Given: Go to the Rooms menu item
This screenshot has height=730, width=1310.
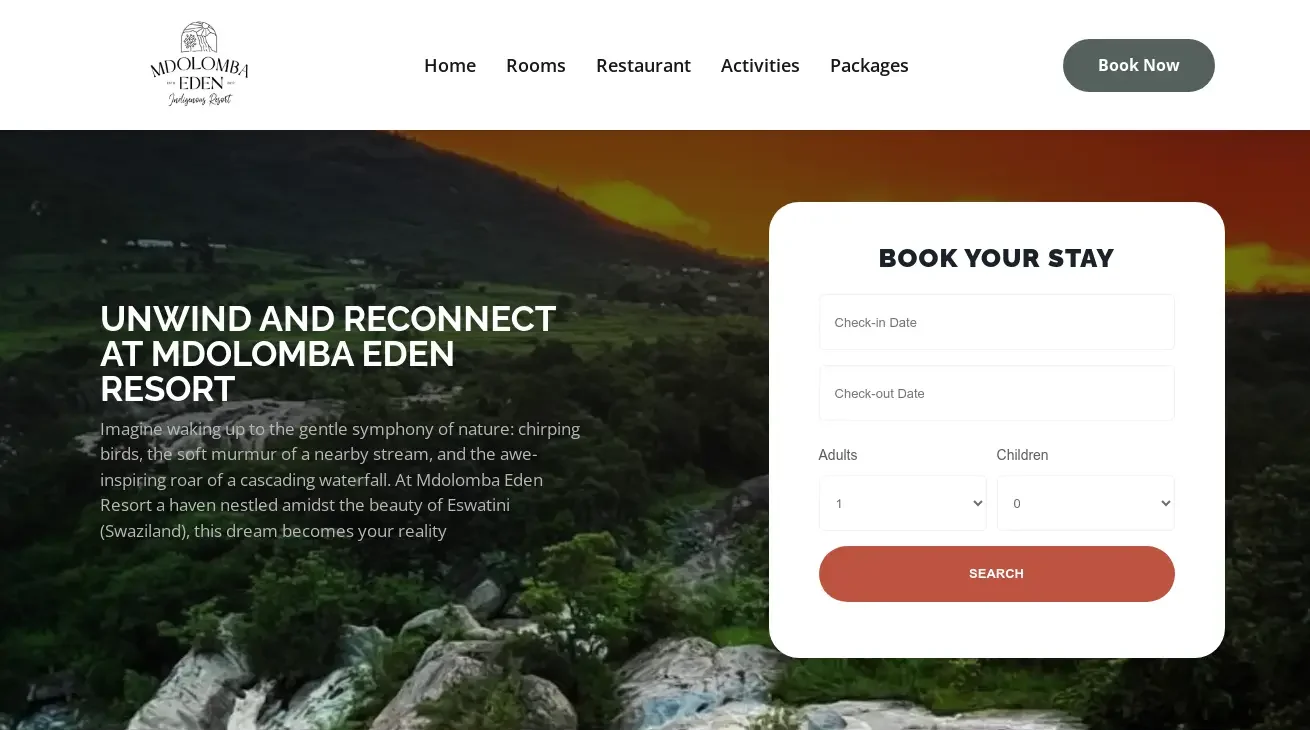Looking at the screenshot, I should (536, 65).
